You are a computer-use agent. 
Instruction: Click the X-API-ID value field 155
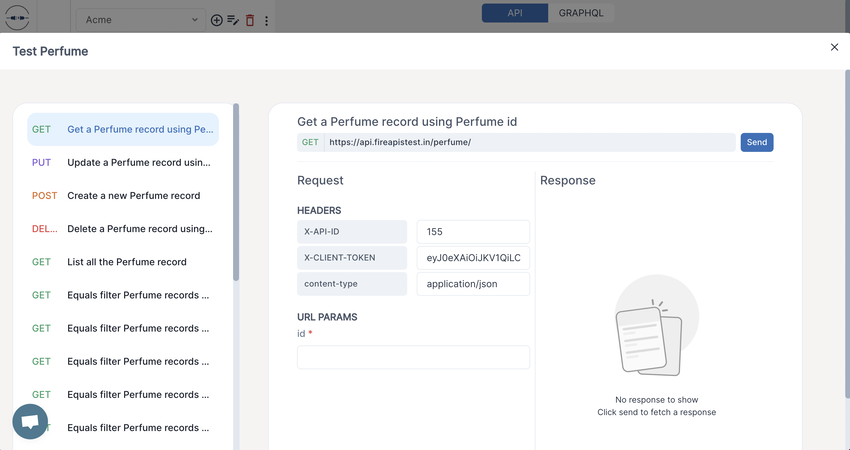473,232
